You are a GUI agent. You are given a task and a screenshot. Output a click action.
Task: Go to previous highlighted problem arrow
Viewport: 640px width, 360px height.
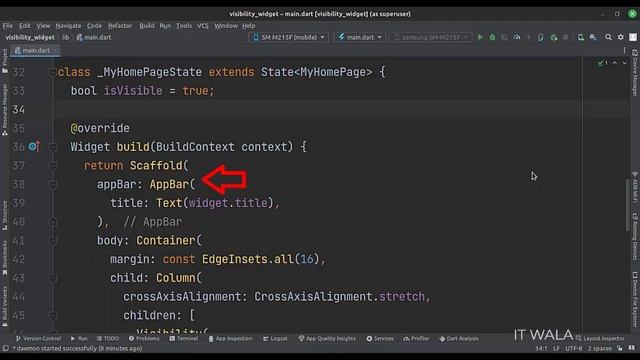coord(615,63)
